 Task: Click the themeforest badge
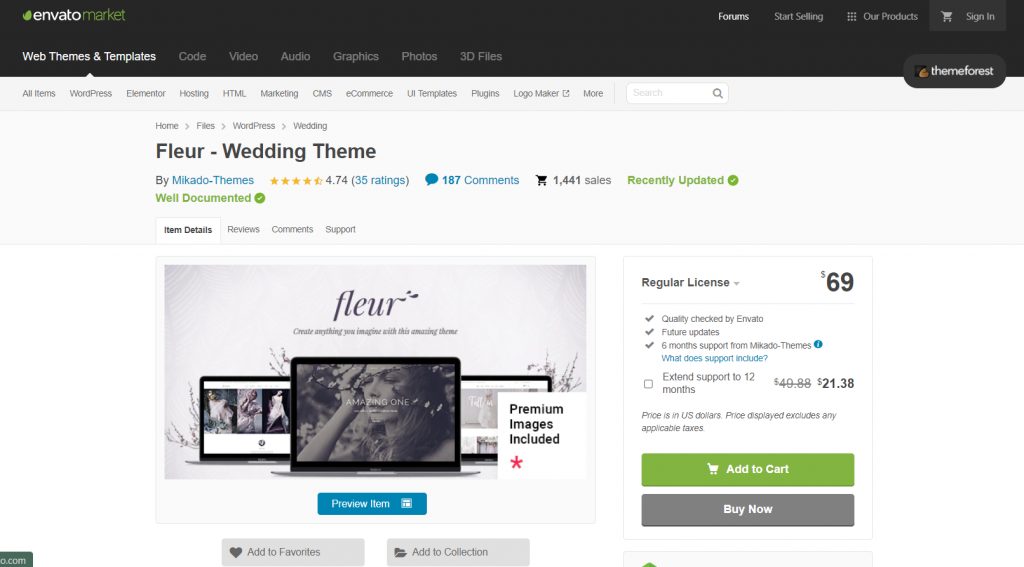tap(954, 71)
